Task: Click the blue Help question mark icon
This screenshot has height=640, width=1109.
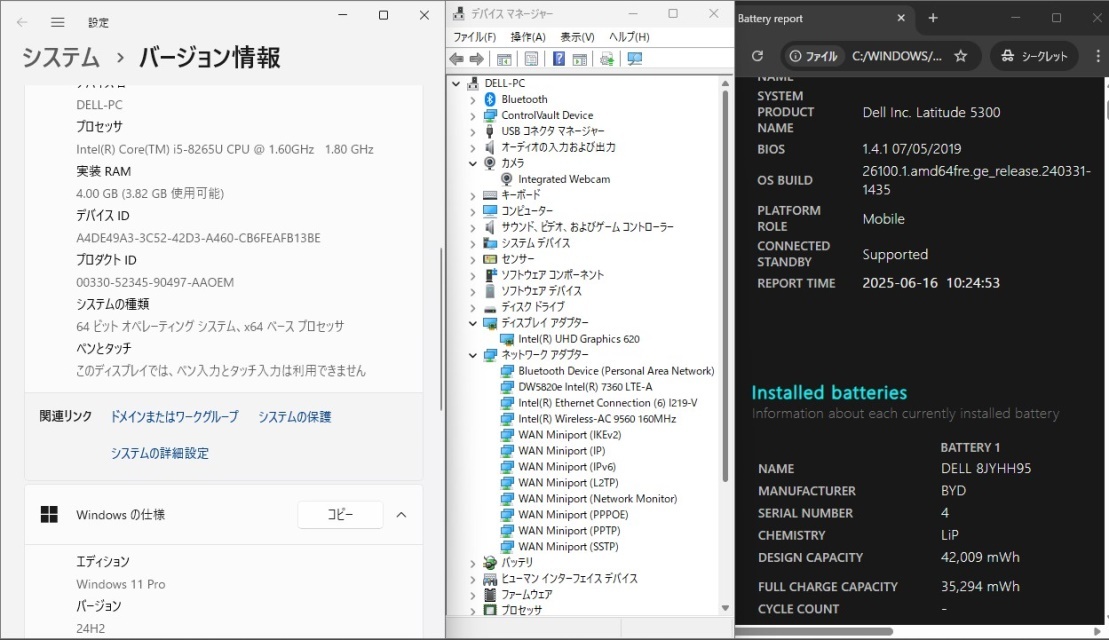Action: (x=559, y=59)
